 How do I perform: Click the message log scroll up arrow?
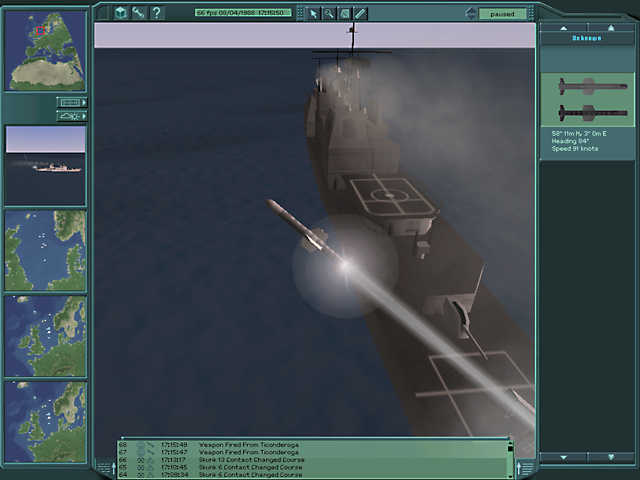pyautogui.click(x=510, y=444)
